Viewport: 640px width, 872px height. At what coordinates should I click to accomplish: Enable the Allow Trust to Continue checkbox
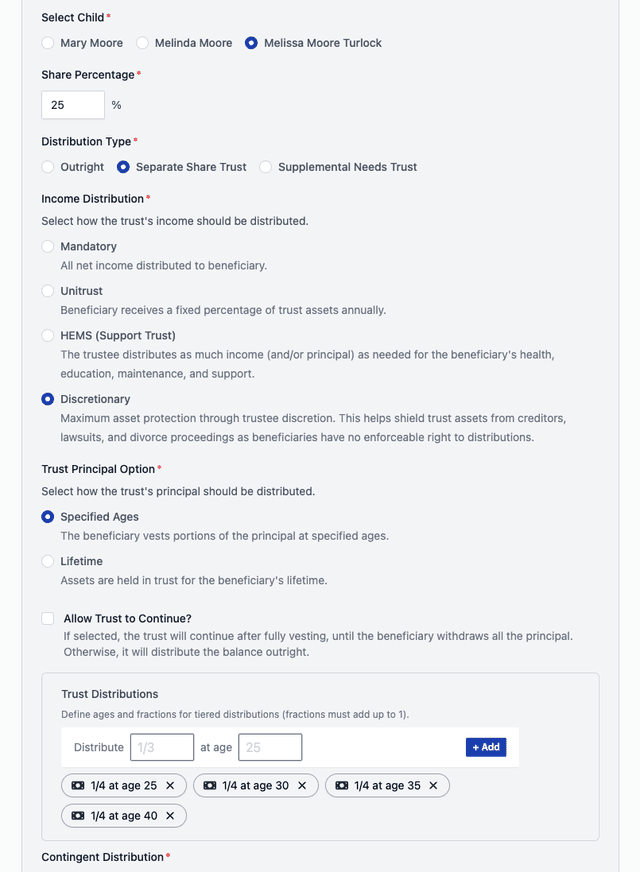(48, 619)
